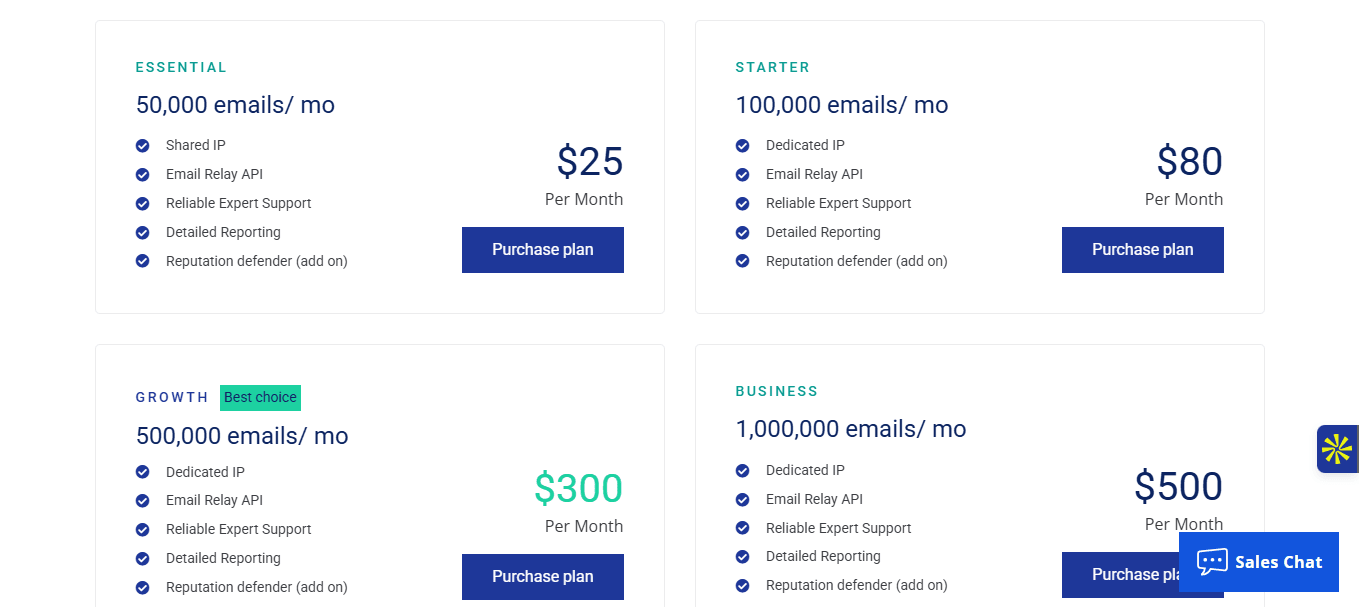Image resolution: width=1359 pixels, height=607 pixels.
Task: Click checkmark icon beside Essential Shared IP
Action: (x=143, y=146)
